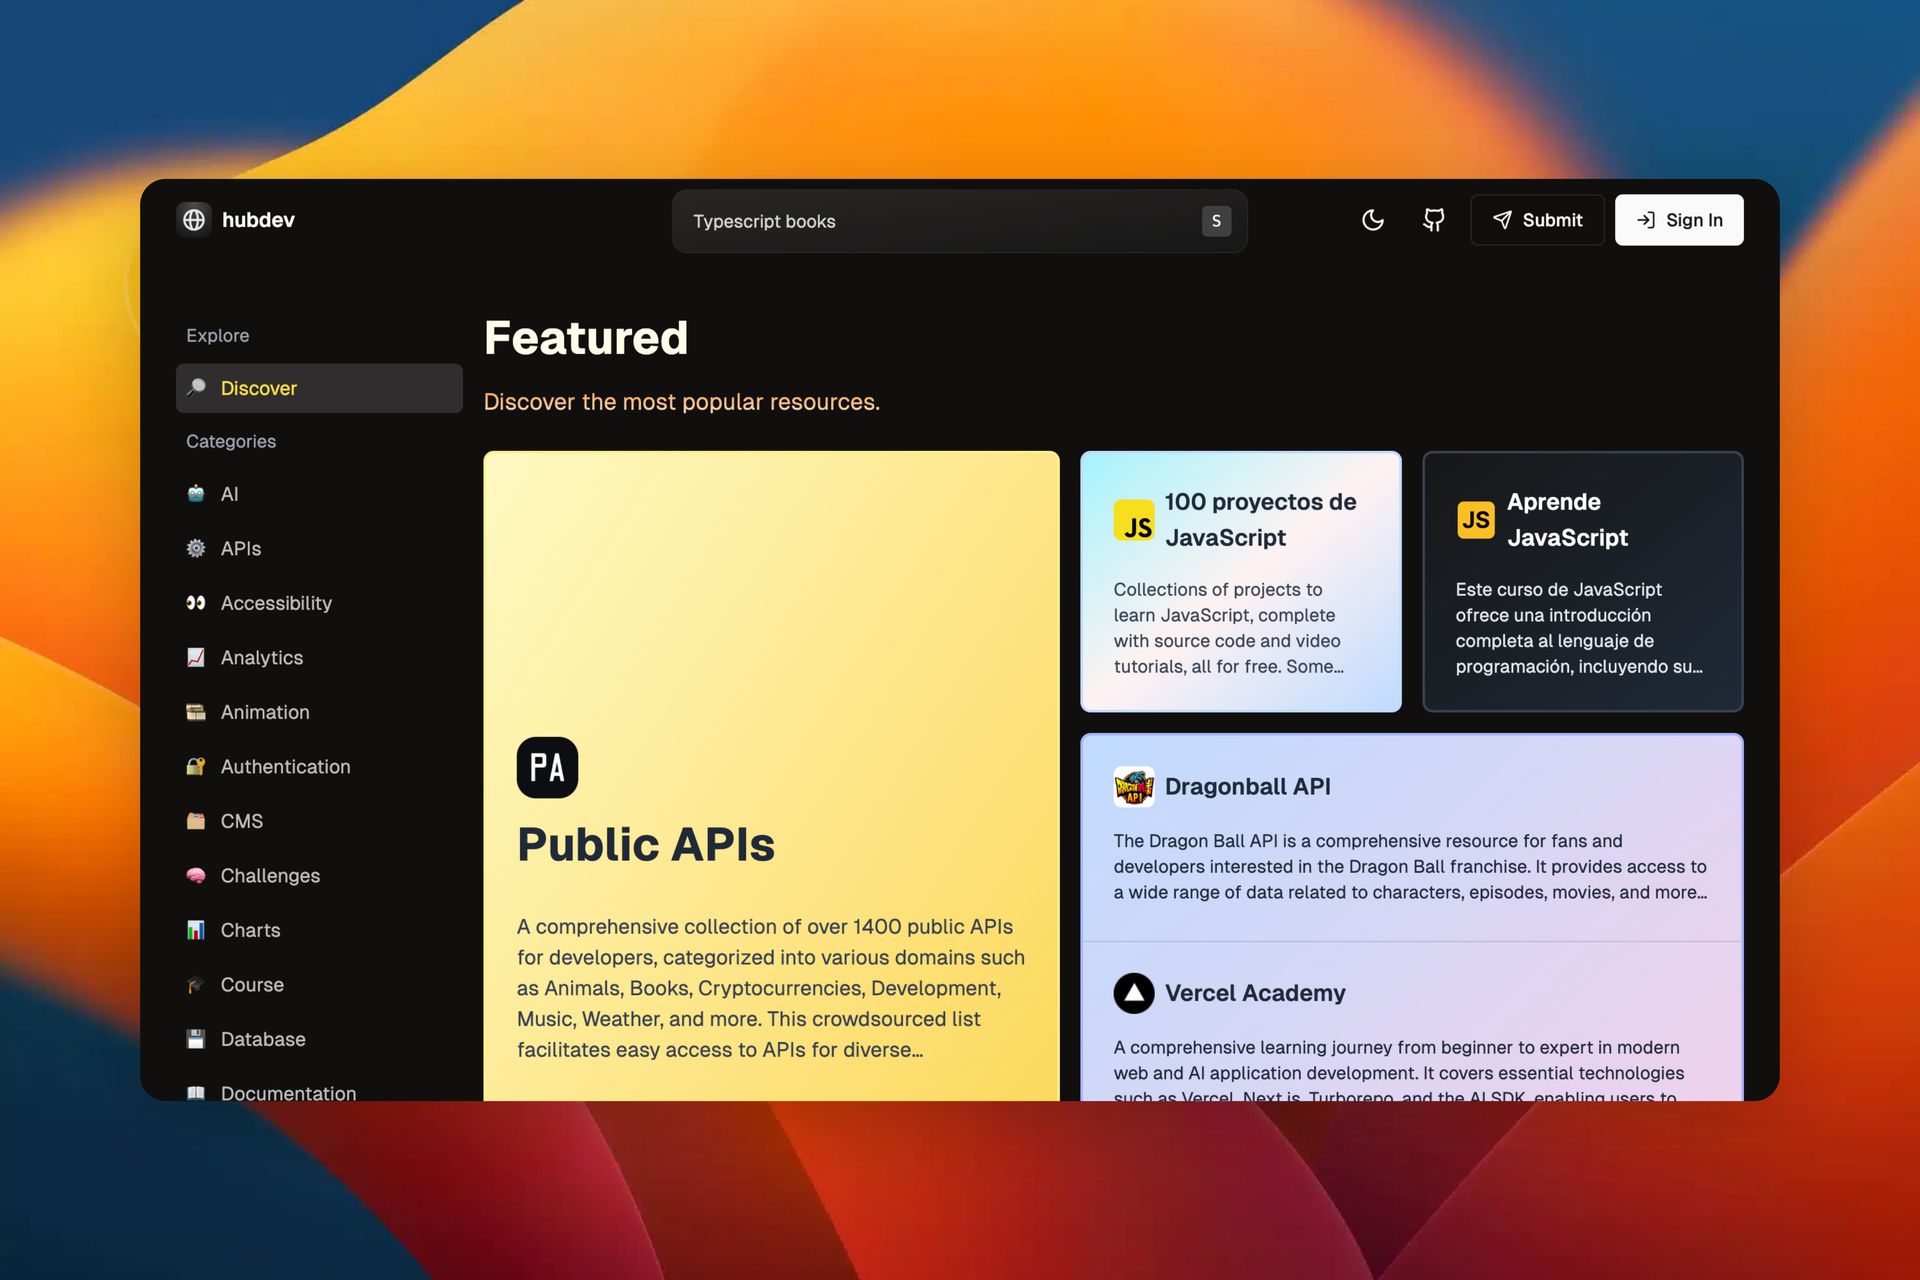Click the Accessibility eyes icon
Screen dimensions: 1920x1280
click(196, 603)
